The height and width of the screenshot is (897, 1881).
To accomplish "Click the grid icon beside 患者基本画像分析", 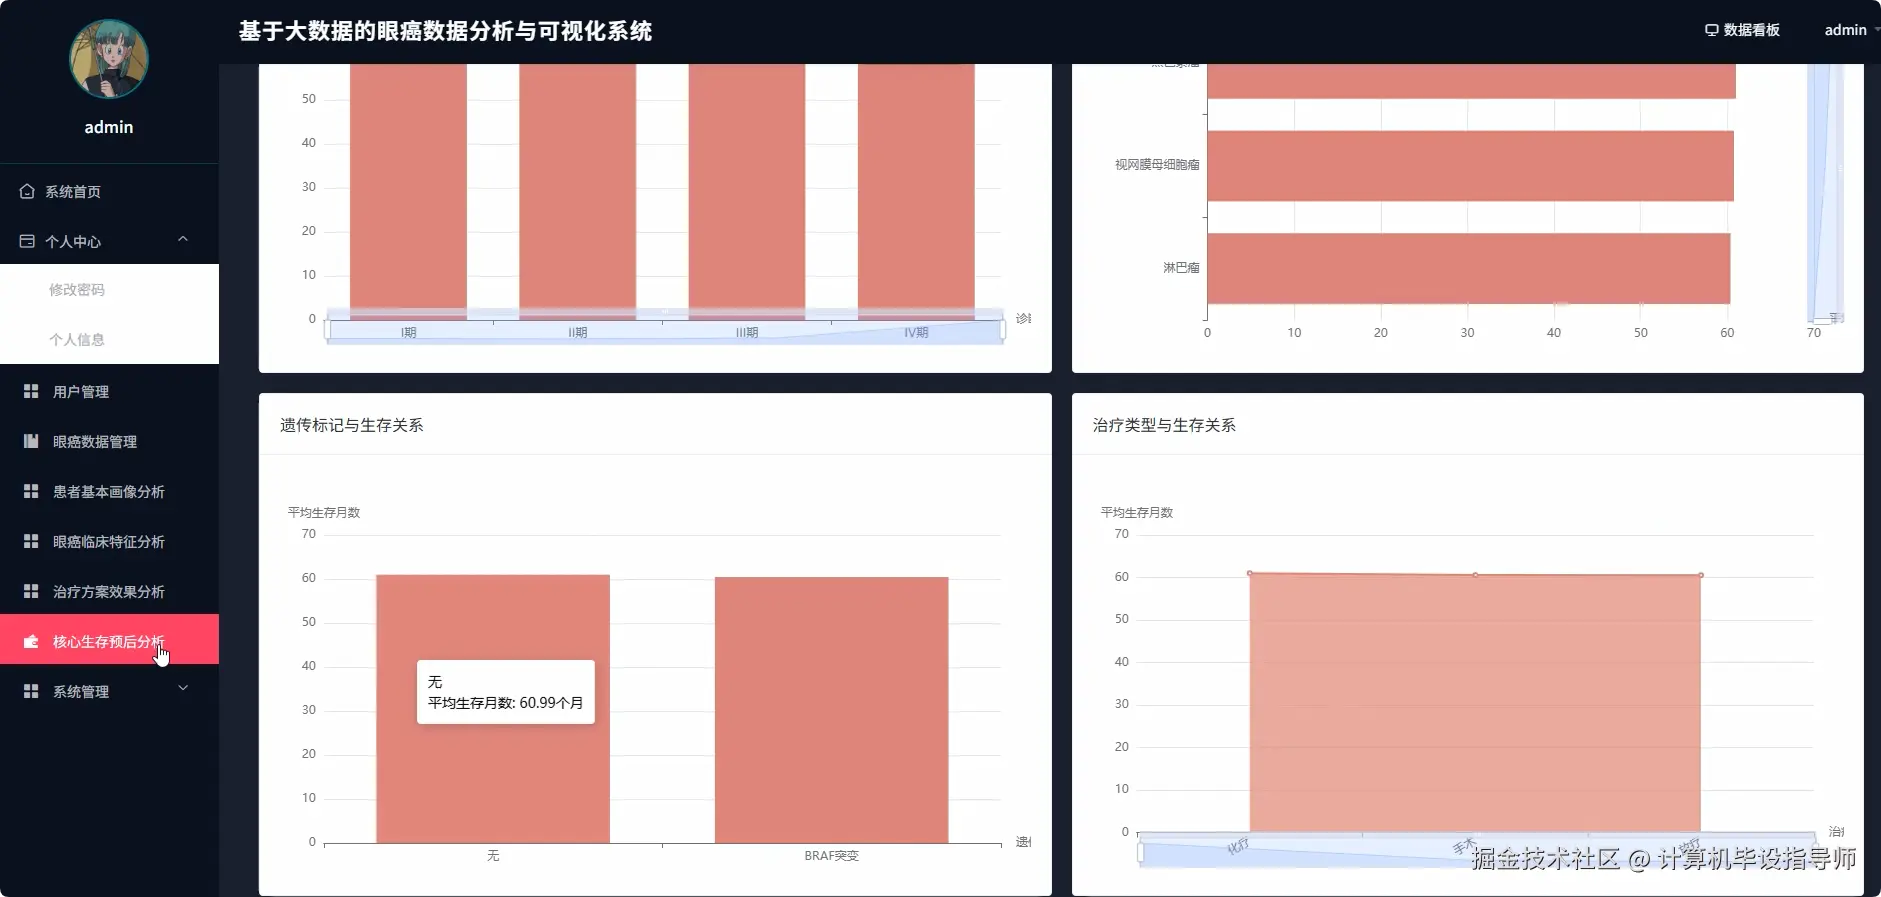I will [x=31, y=491].
